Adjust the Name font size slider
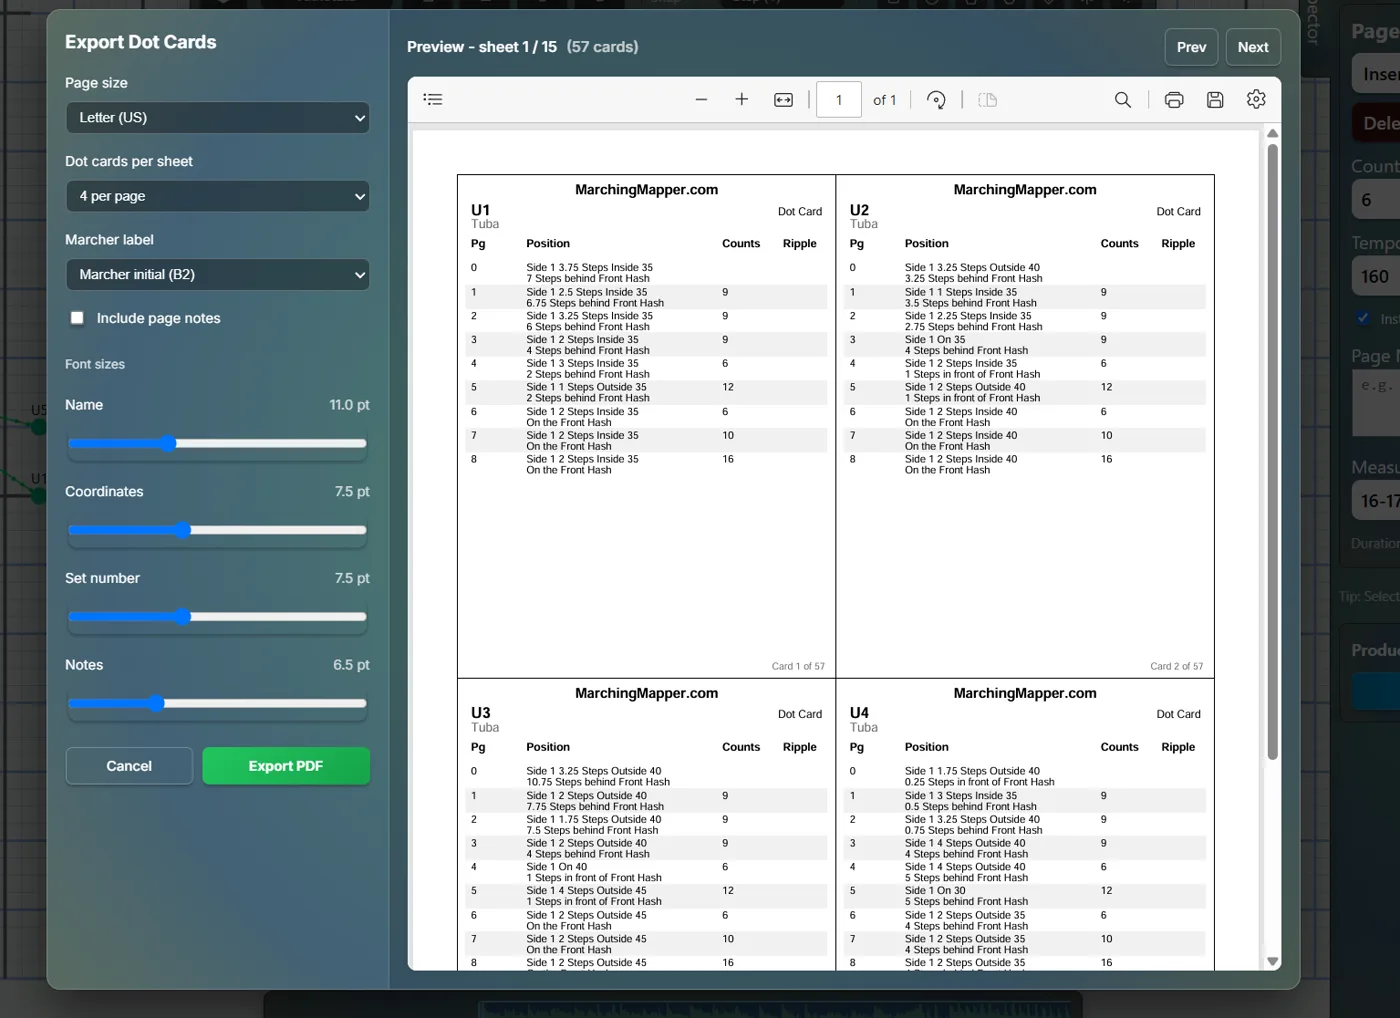Image resolution: width=1400 pixels, height=1018 pixels. pos(217,443)
